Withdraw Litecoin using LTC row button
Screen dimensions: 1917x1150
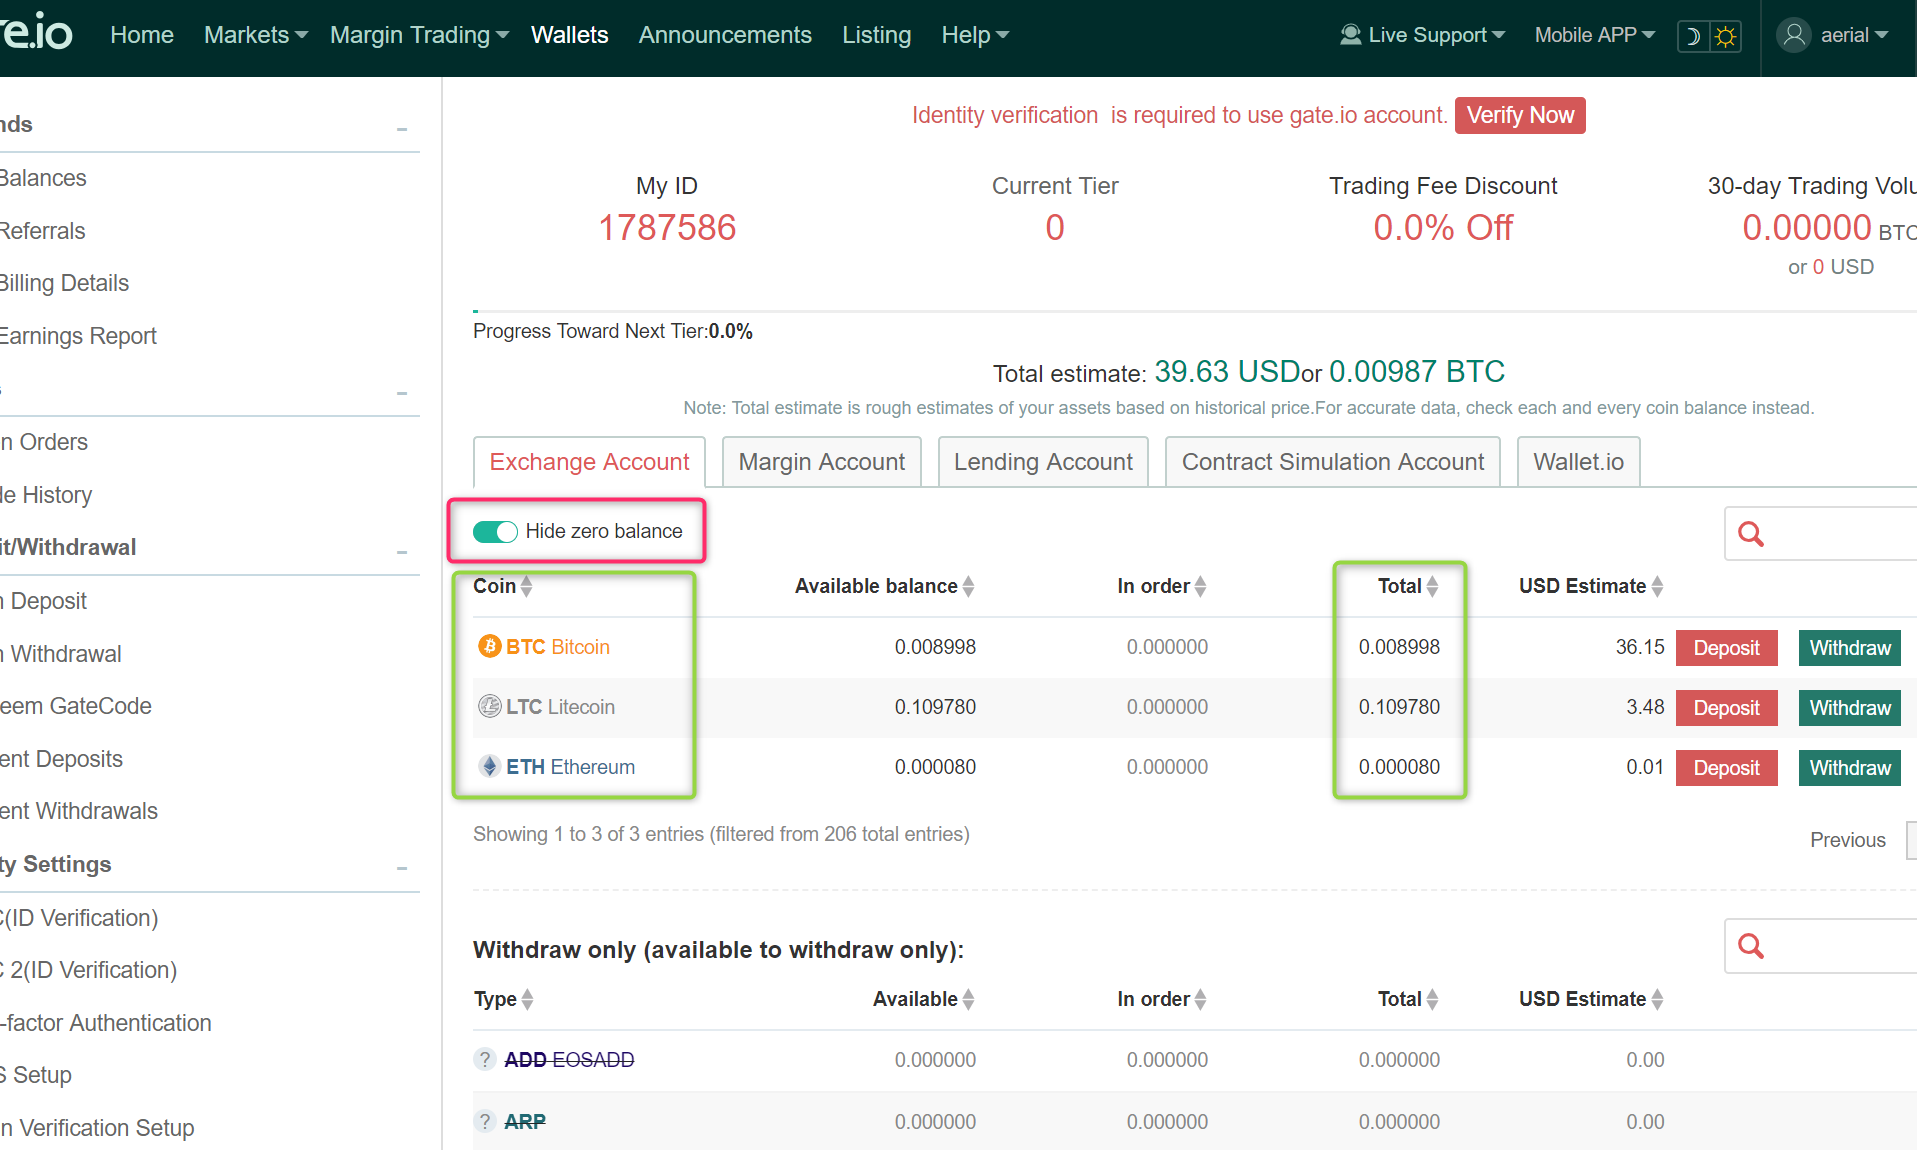pos(1849,708)
